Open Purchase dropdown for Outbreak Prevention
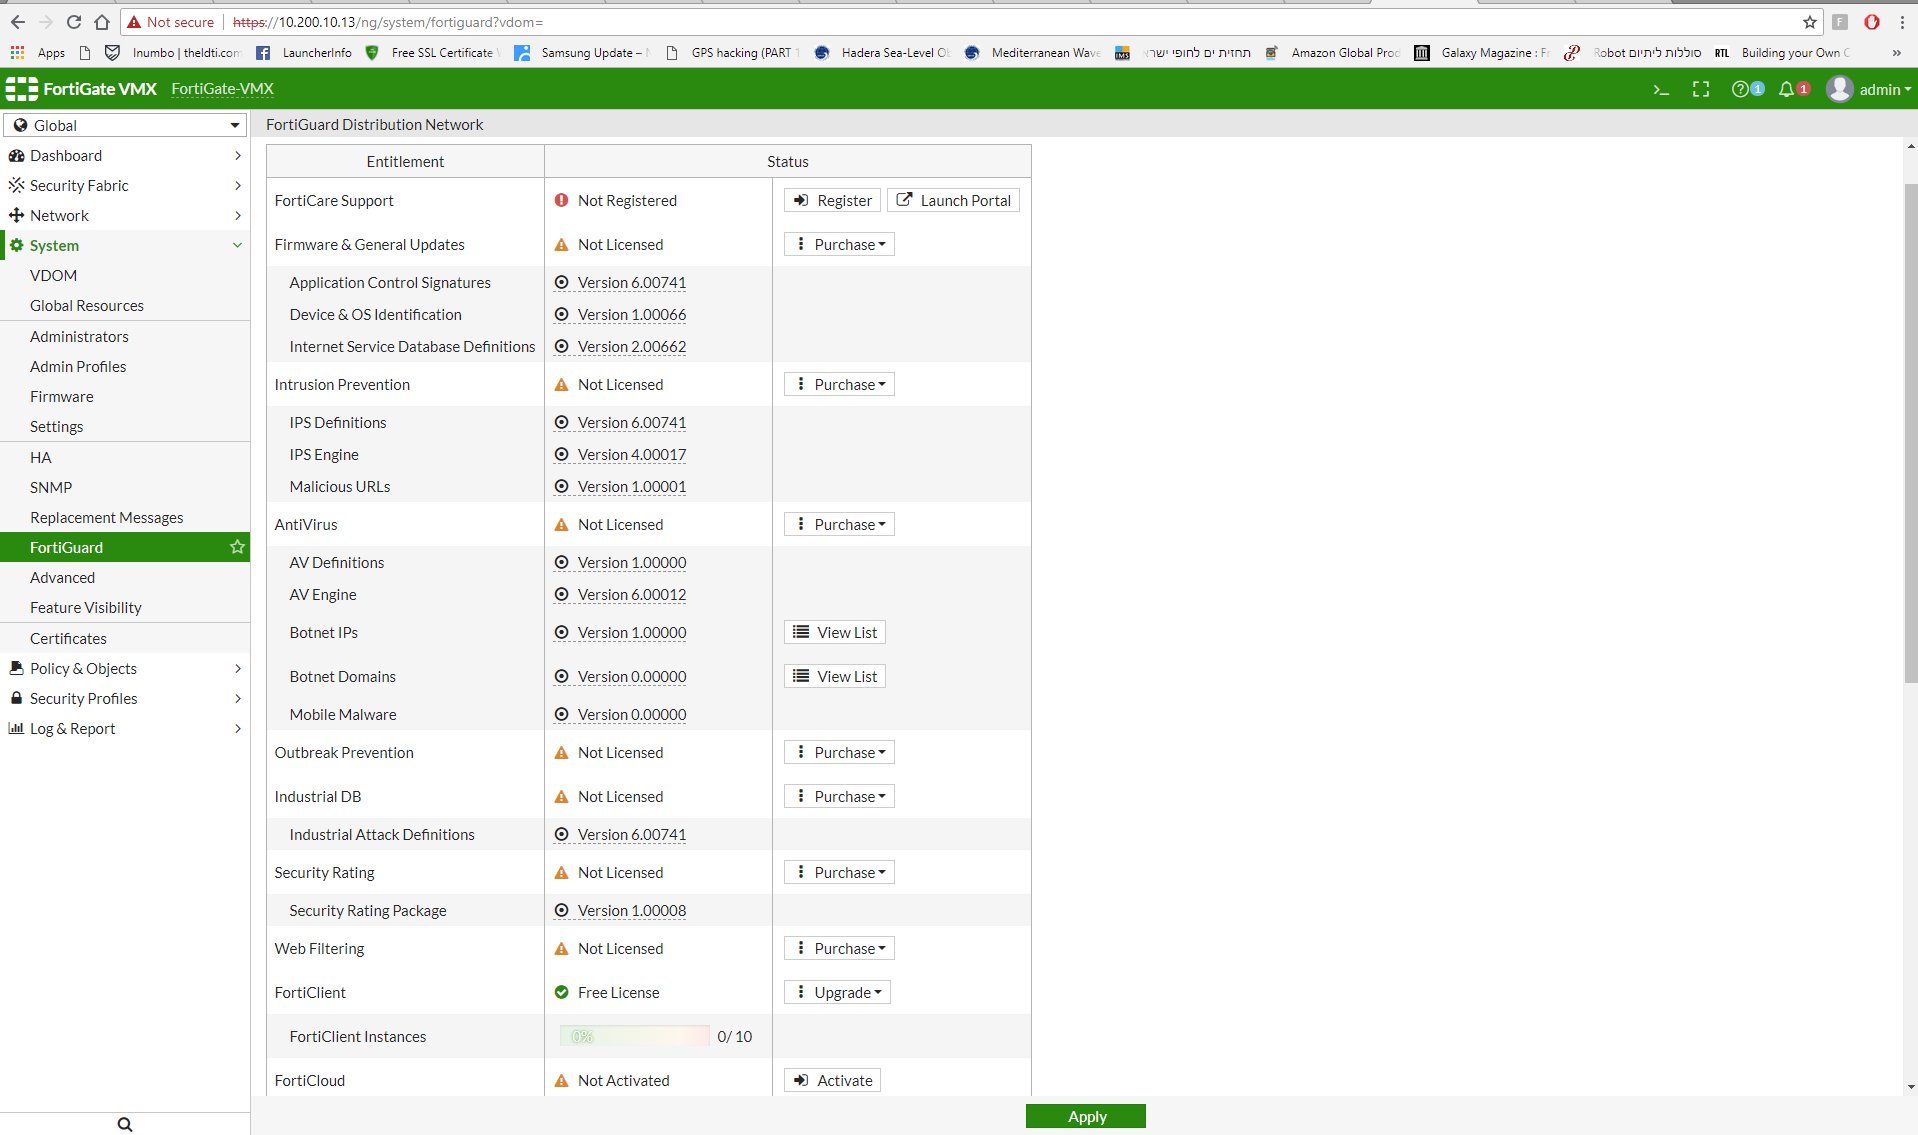 click(839, 752)
